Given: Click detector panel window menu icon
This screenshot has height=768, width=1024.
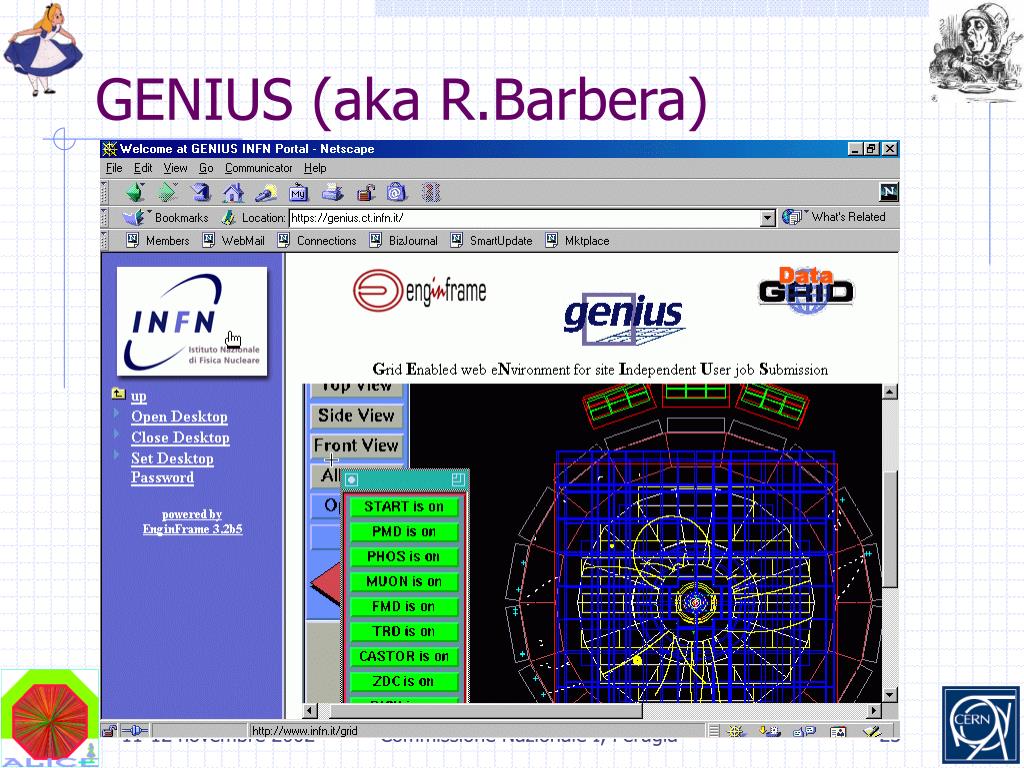Looking at the screenshot, I should pos(351,480).
